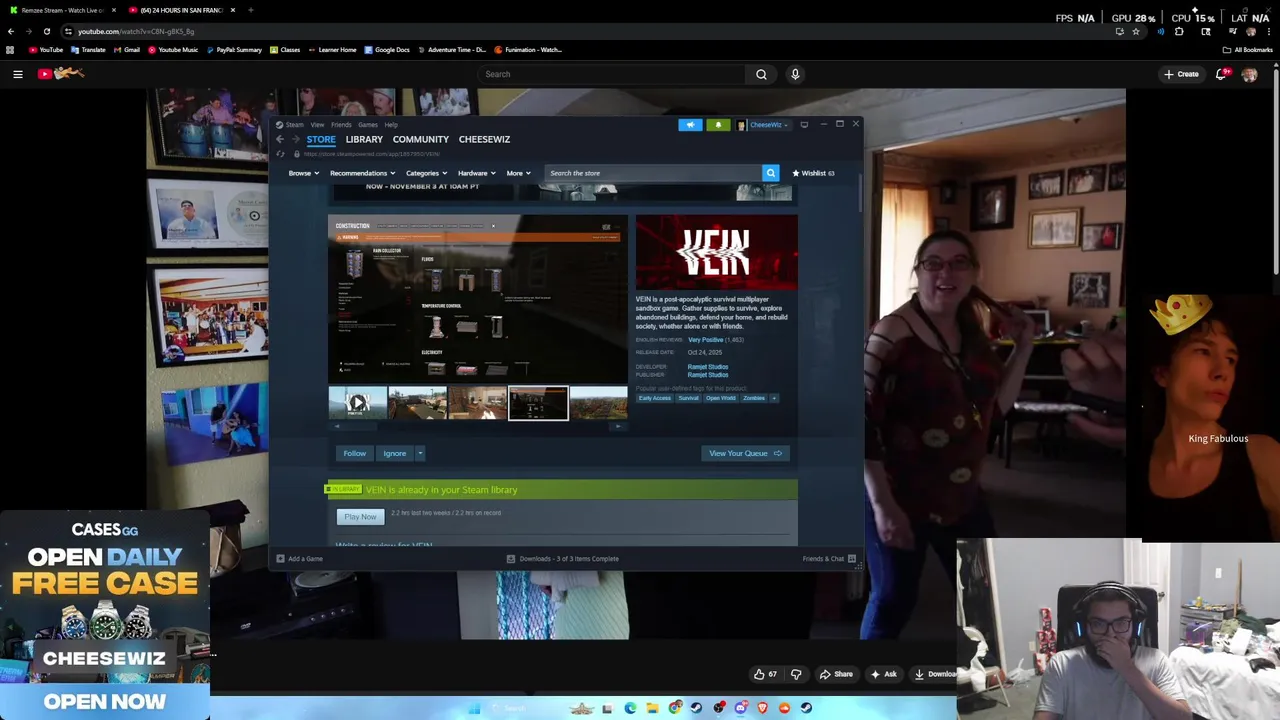This screenshot has width=1280, height=720.
Task: Open the dropdown arrow beside Ignore
Action: tap(420, 453)
